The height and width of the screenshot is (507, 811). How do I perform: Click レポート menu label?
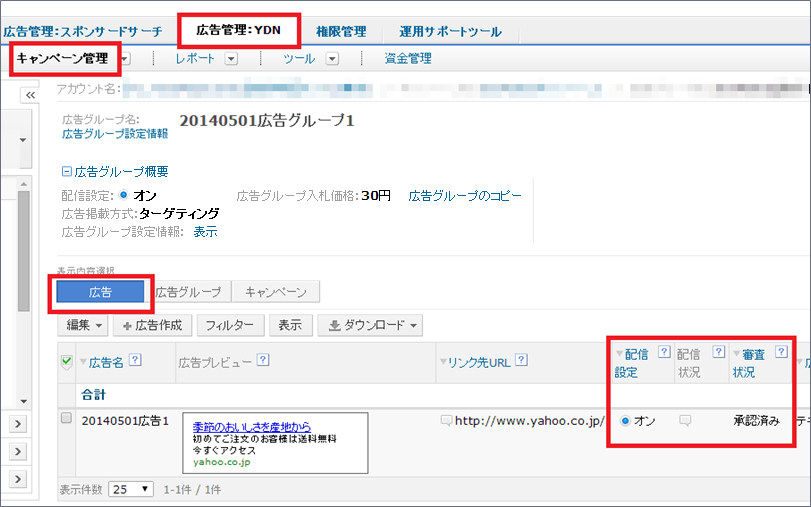point(195,58)
